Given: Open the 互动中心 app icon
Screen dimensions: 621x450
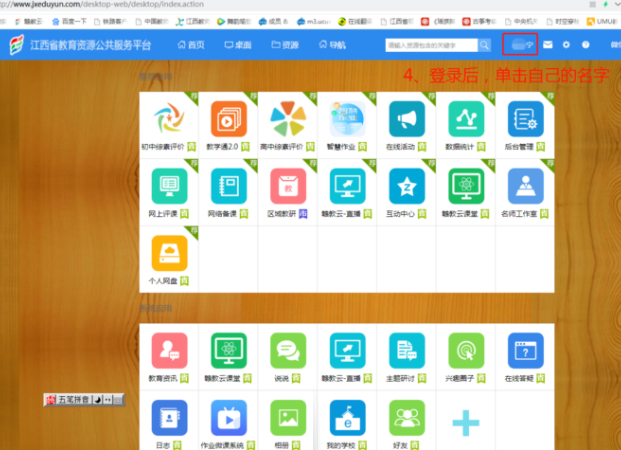Looking at the screenshot, I should pos(407,186).
